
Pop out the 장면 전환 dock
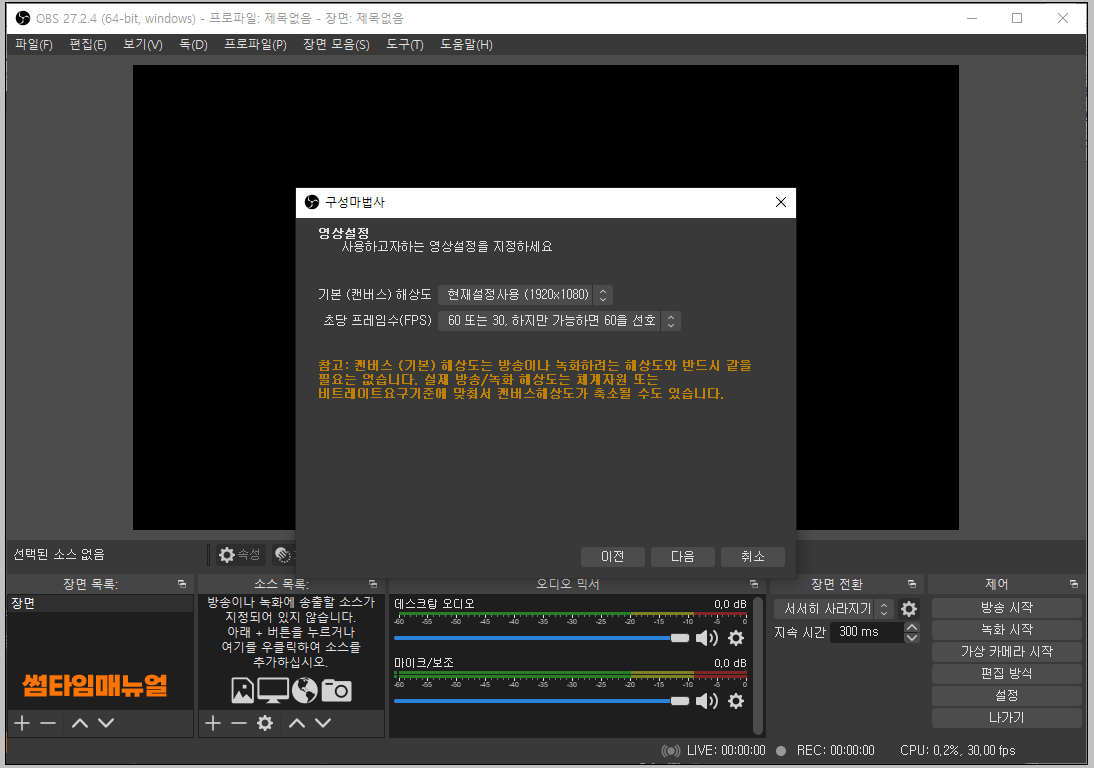click(912, 584)
